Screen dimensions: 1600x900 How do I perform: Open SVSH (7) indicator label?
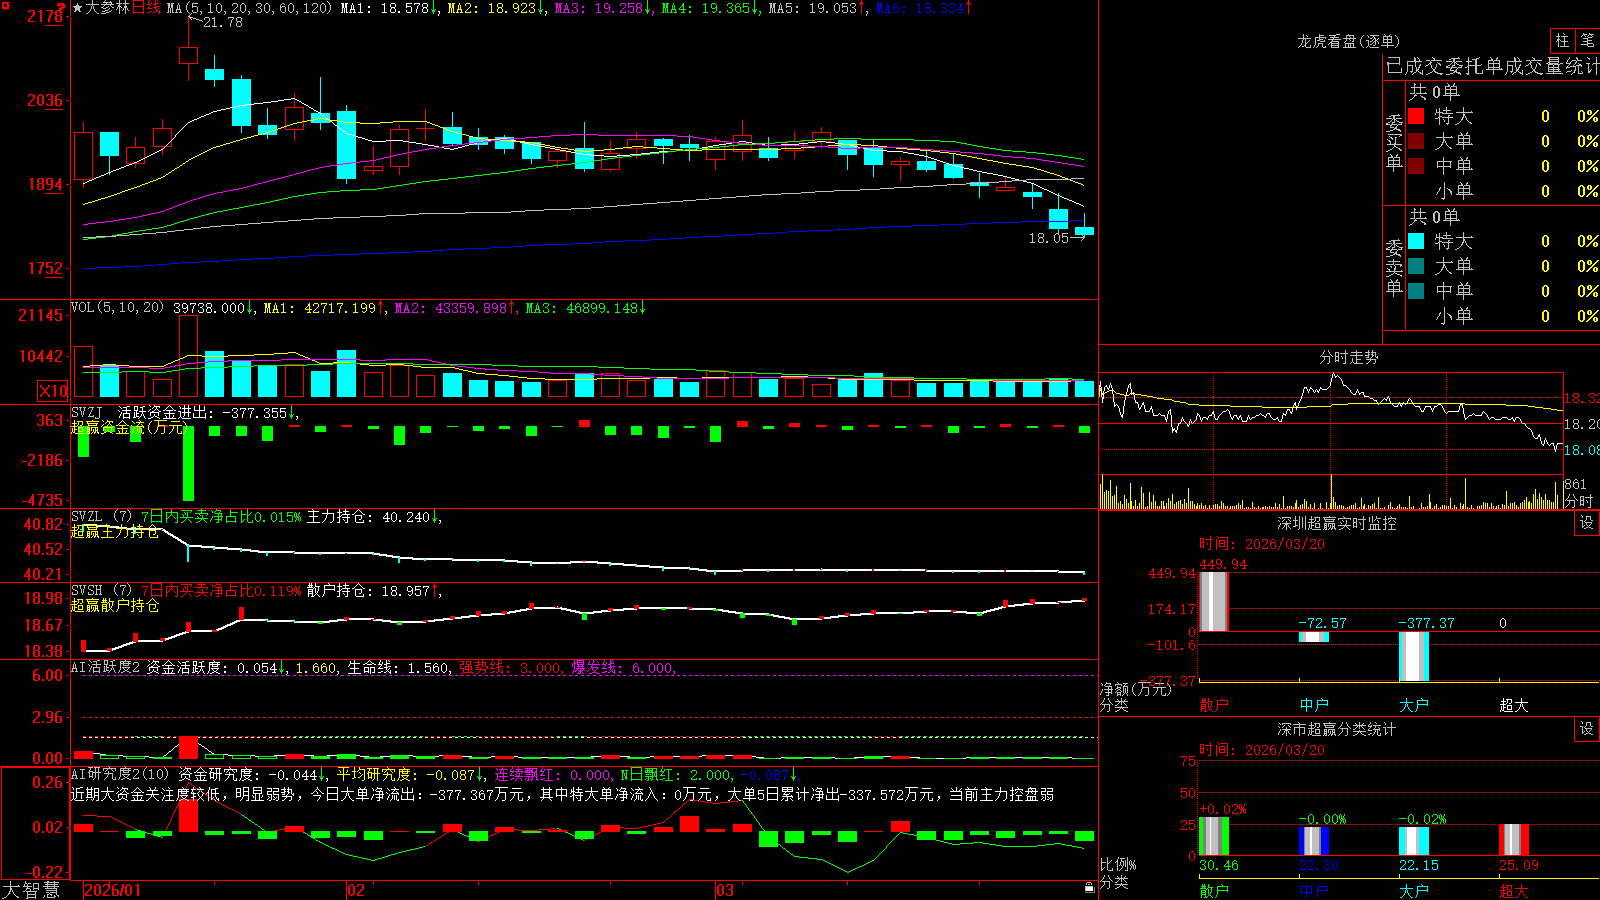click(101, 591)
